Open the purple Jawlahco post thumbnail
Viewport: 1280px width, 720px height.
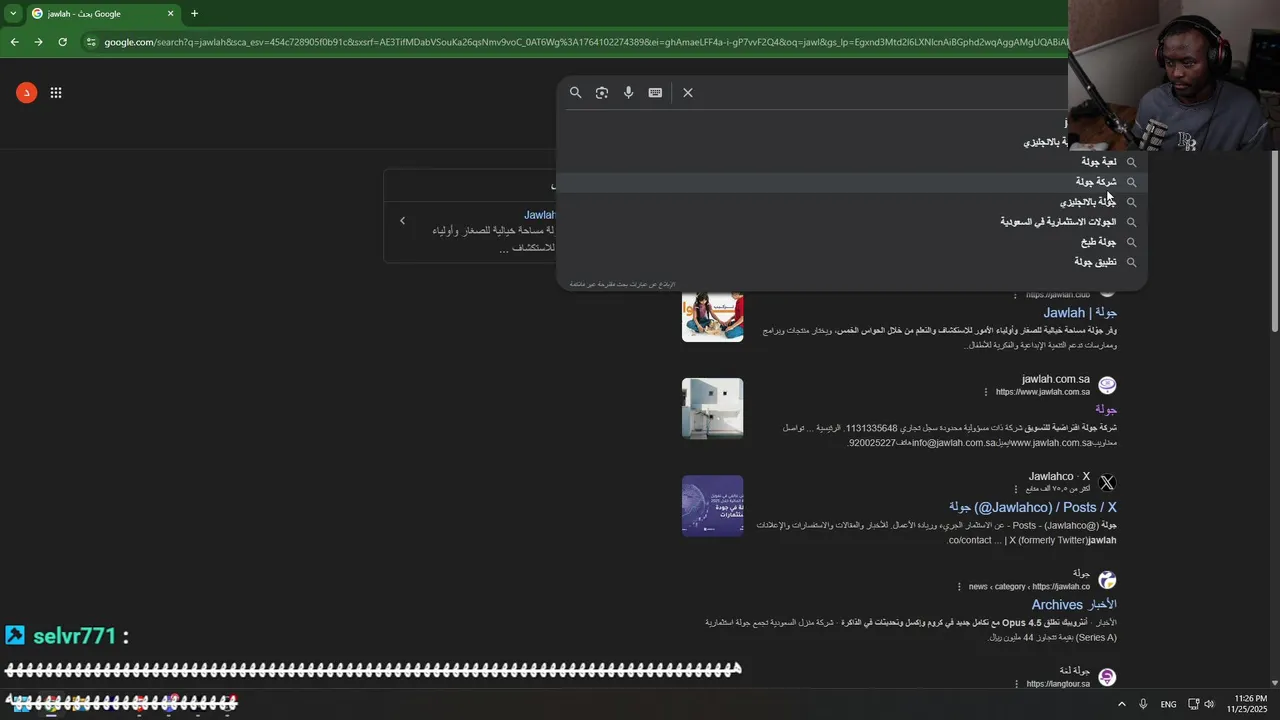pyautogui.click(x=712, y=506)
